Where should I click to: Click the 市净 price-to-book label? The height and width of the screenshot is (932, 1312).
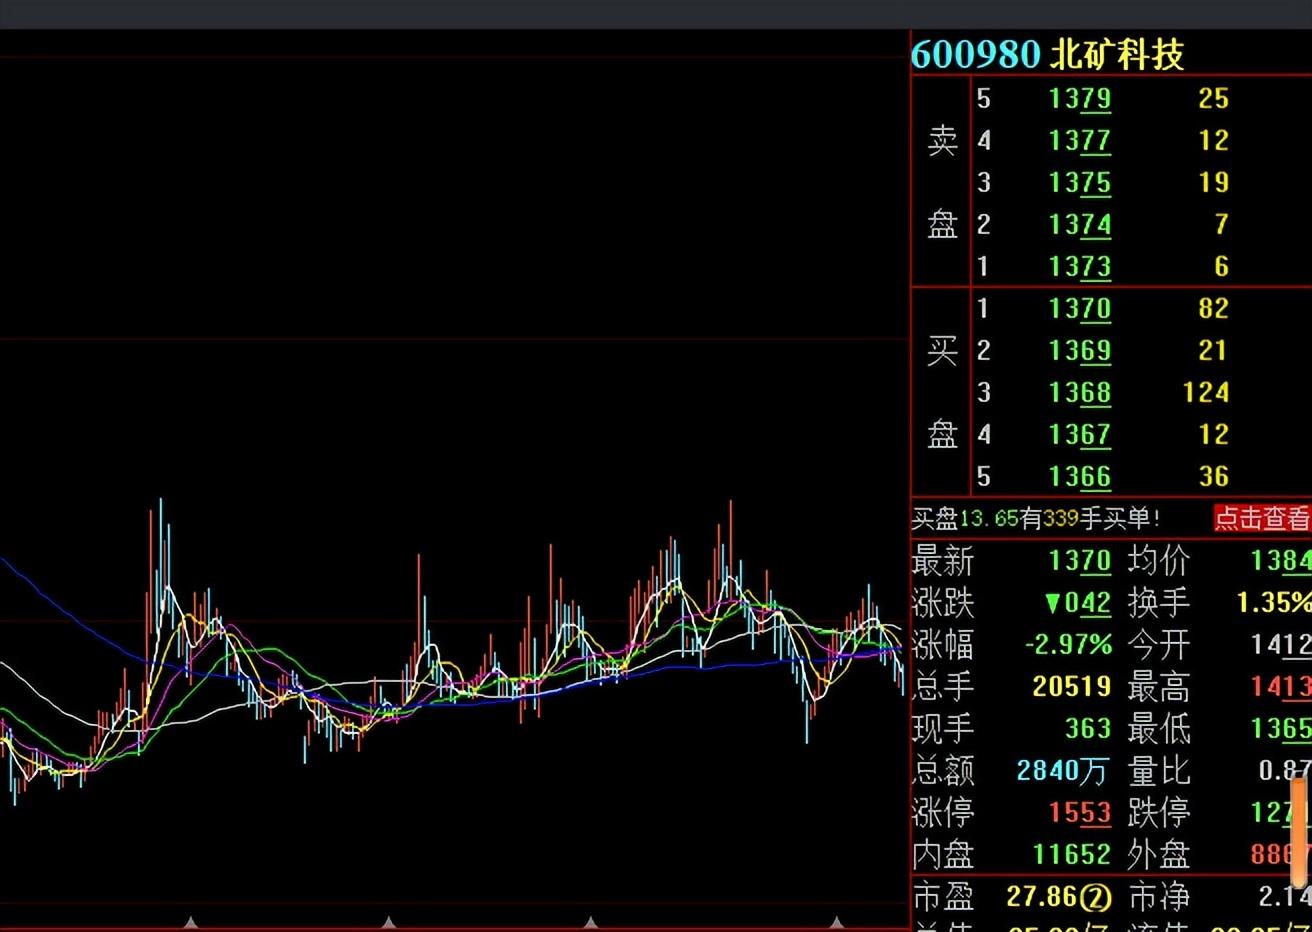pyautogui.click(x=1159, y=897)
